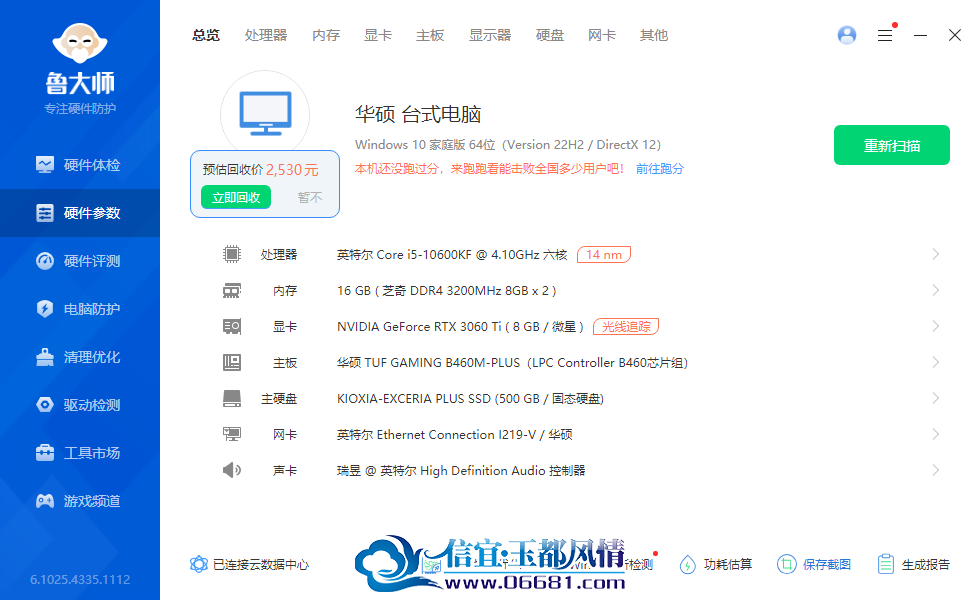Click the Windows 10 家庭版 version text
This screenshot has width=980, height=600.
click(508, 144)
